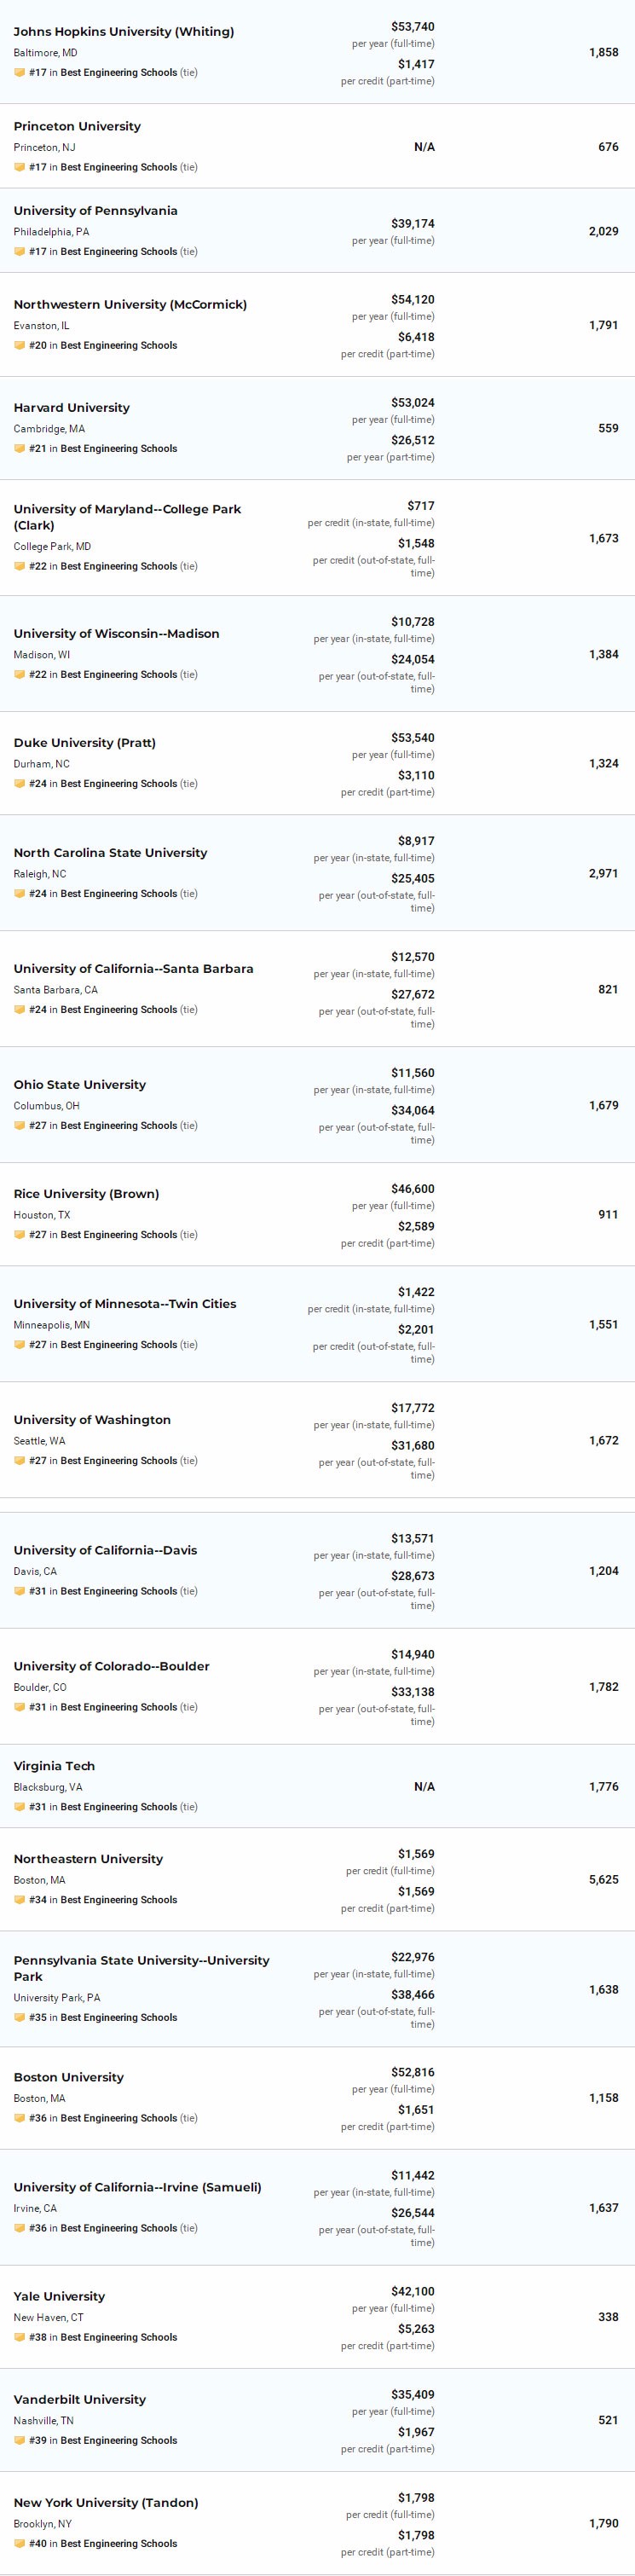635x2576 pixels.
Task: Click the badge icon for New York University (Tandon)
Action: [19, 2543]
